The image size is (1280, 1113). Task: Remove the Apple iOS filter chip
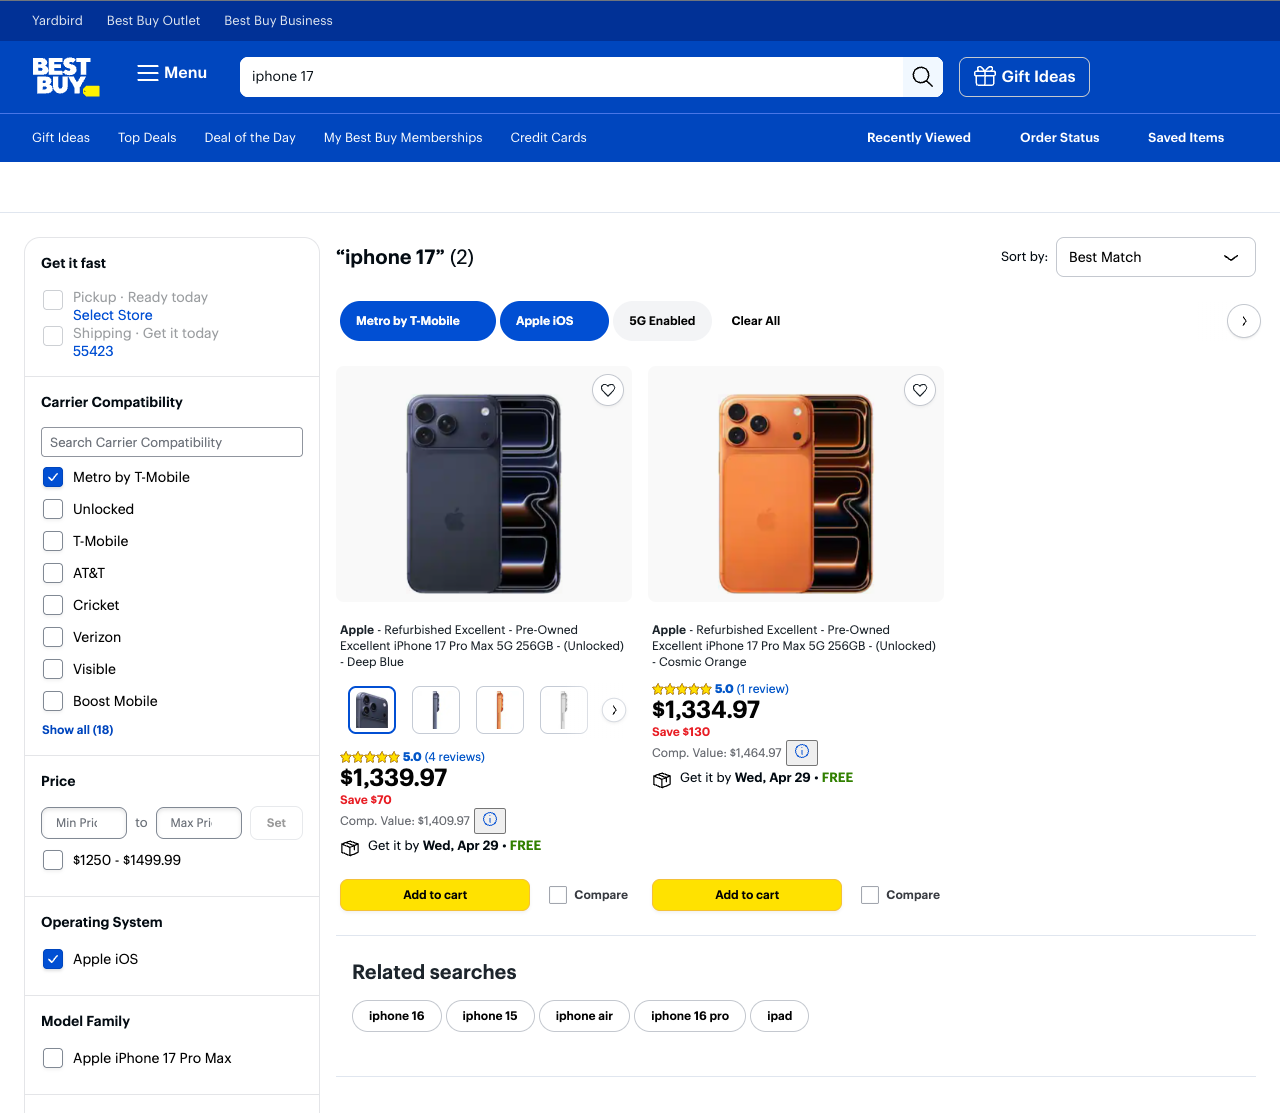554,321
